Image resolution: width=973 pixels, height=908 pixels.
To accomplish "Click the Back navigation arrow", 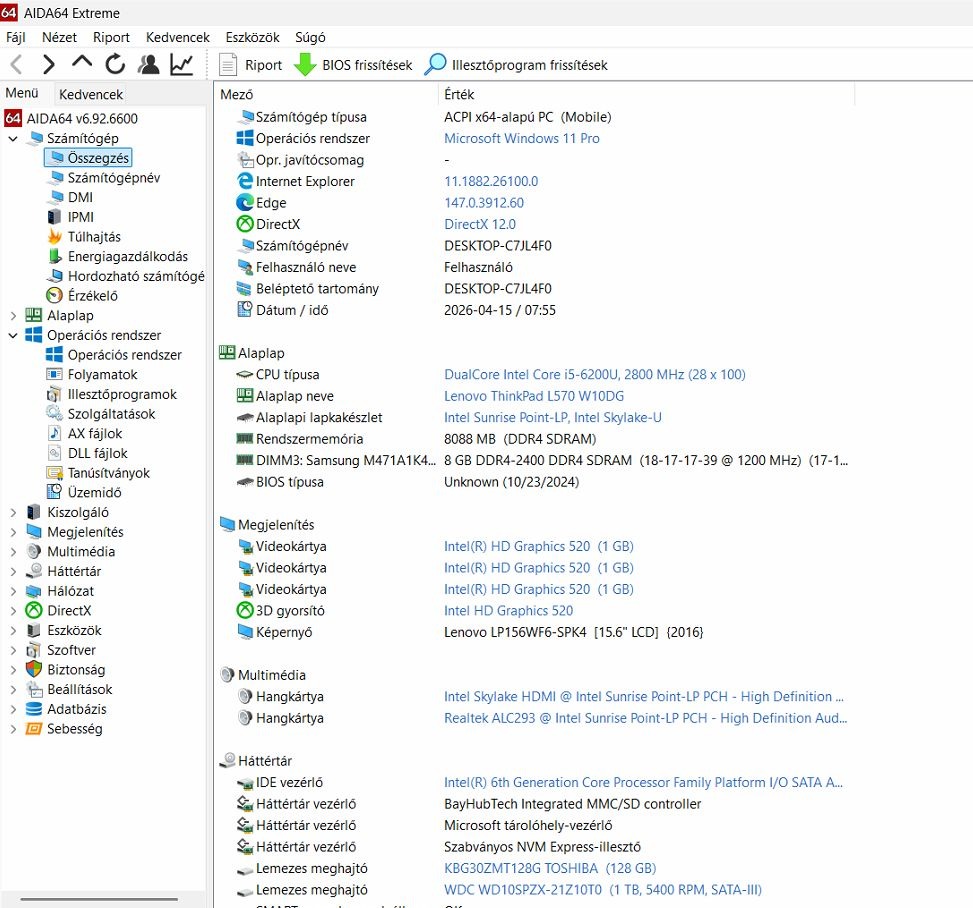I will pos(17,65).
